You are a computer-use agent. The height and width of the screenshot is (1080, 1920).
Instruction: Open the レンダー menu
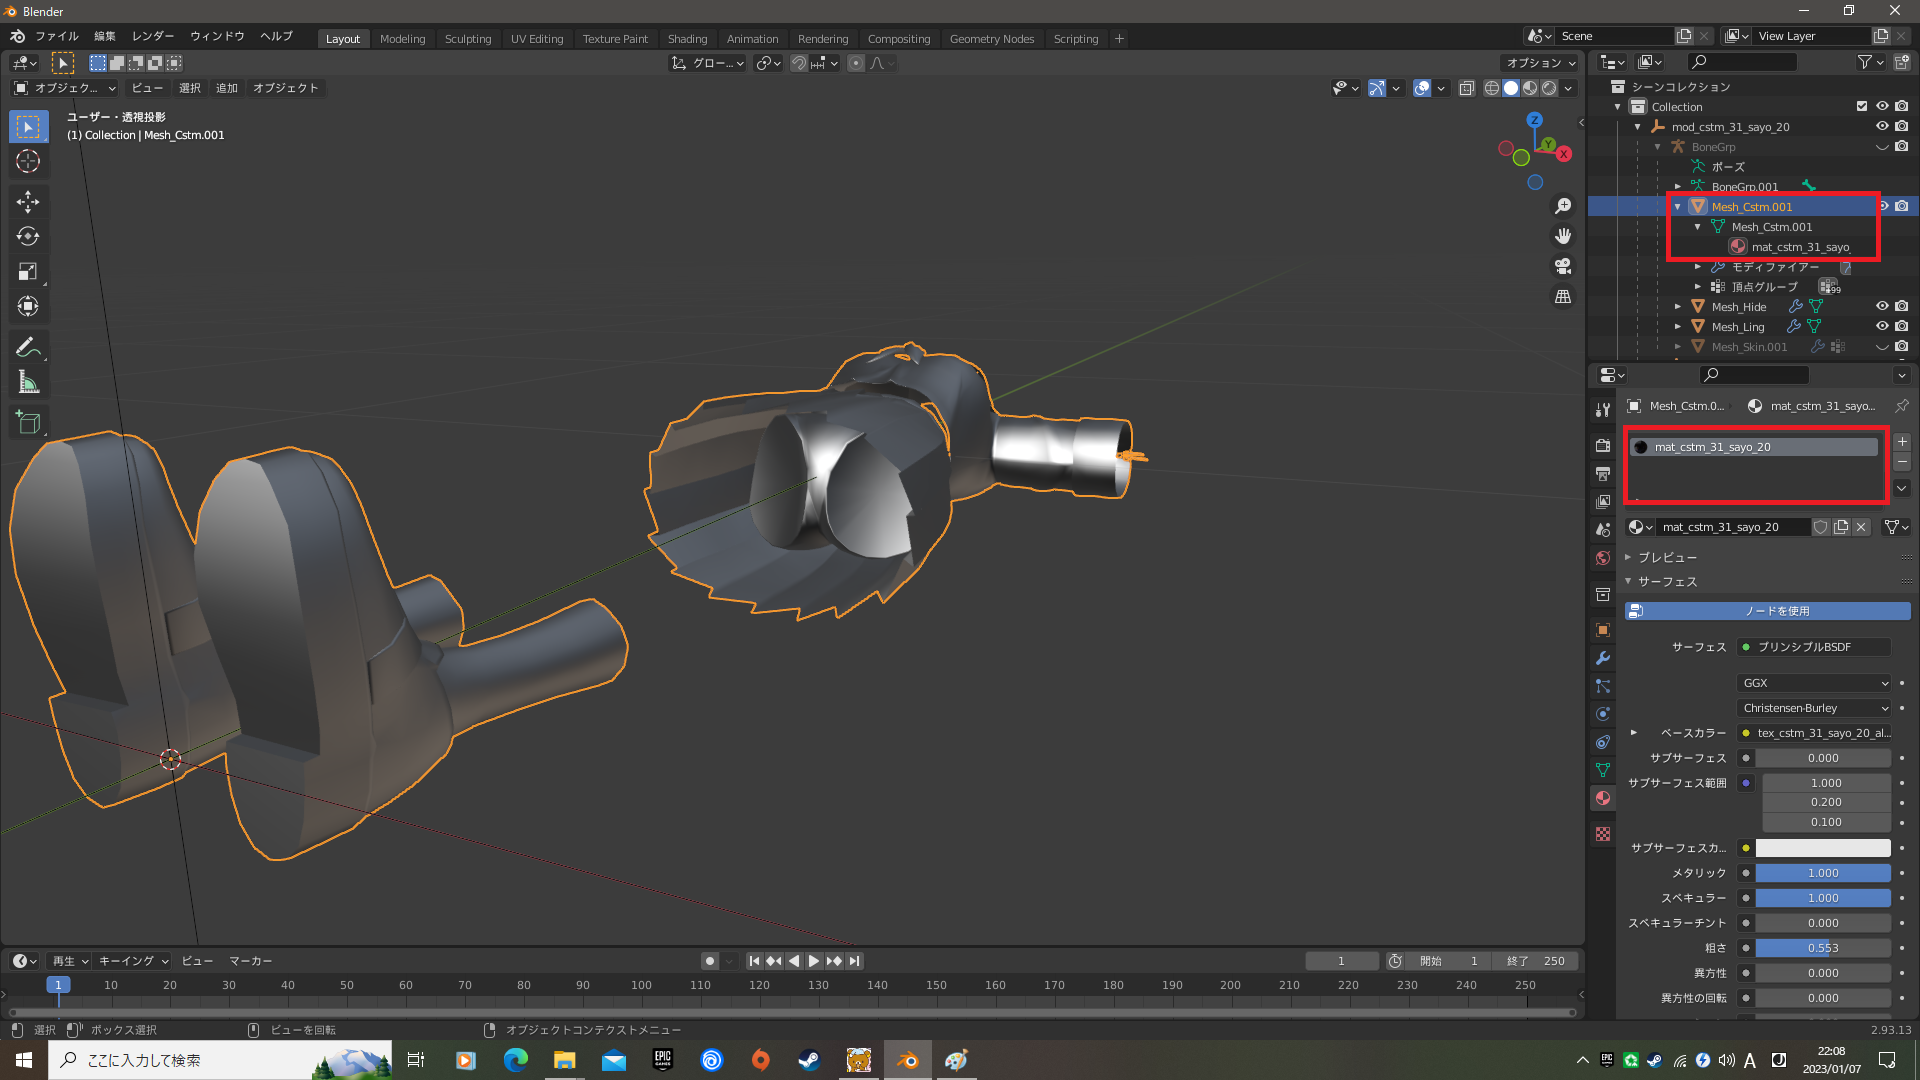(153, 36)
